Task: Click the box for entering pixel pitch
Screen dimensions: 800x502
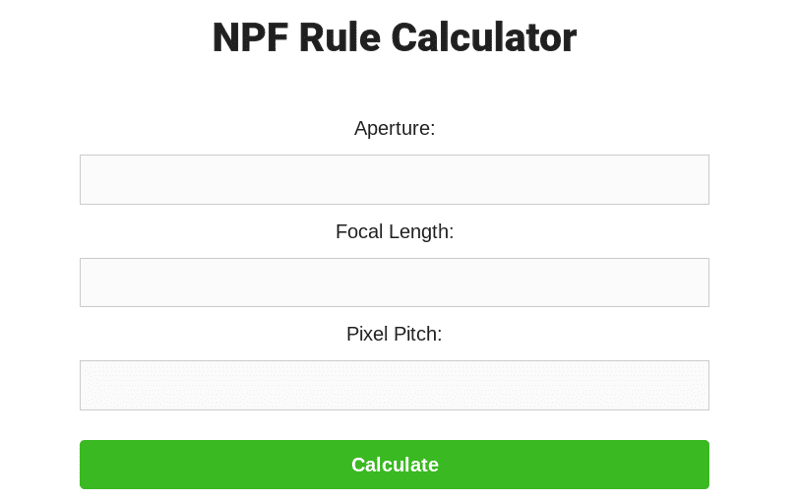Action: point(394,386)
